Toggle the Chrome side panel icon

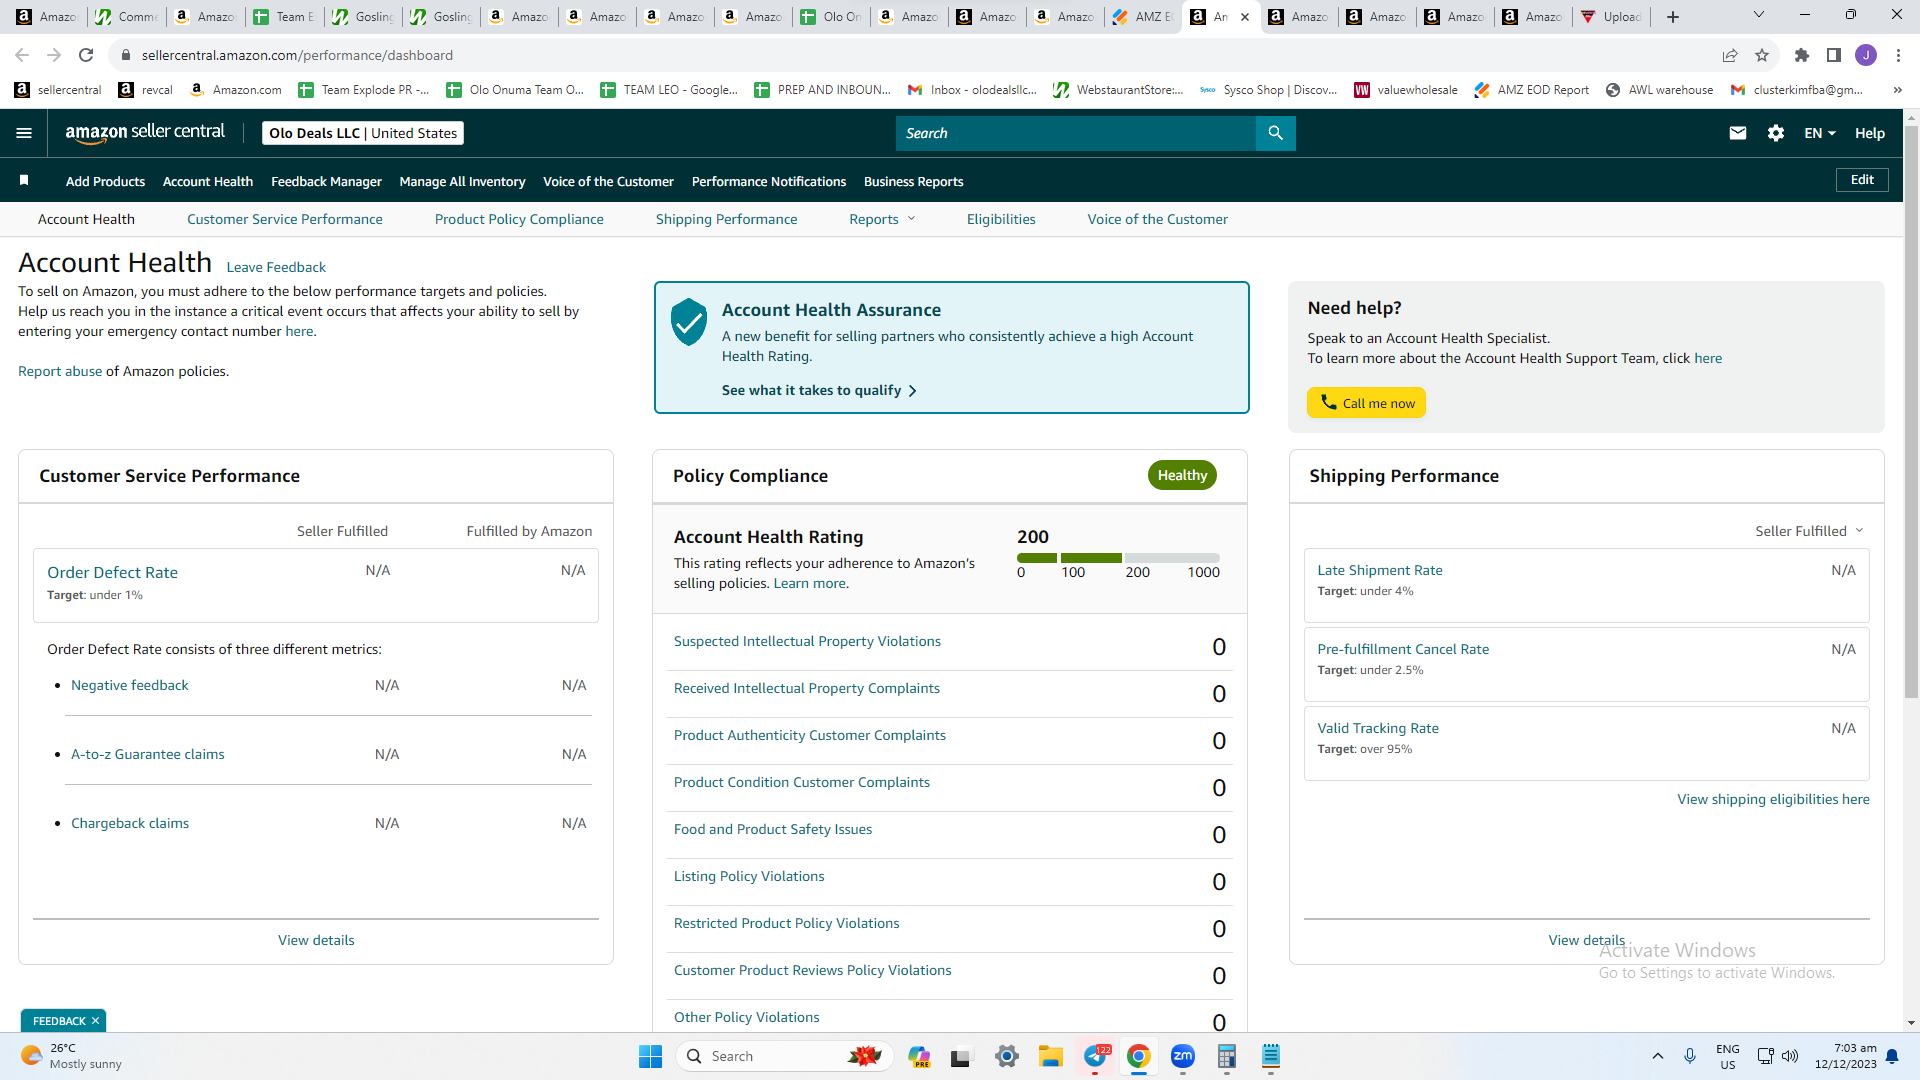[1834, 55]
